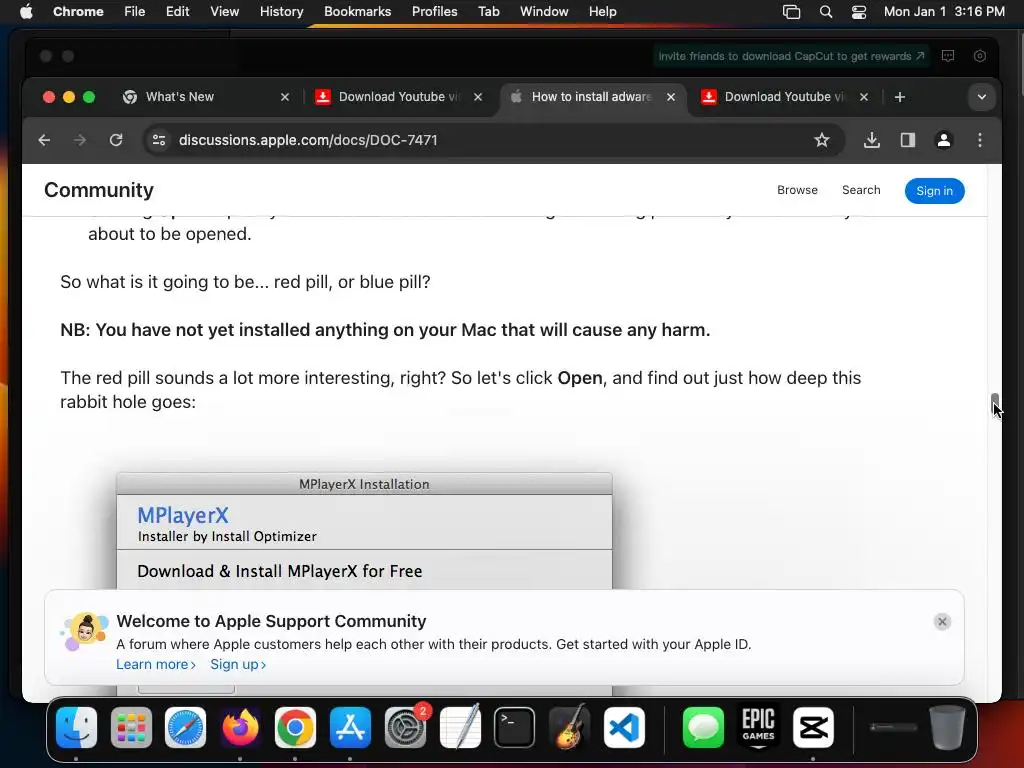
Task: Go back to previous page
Action: tap(44, 140)
